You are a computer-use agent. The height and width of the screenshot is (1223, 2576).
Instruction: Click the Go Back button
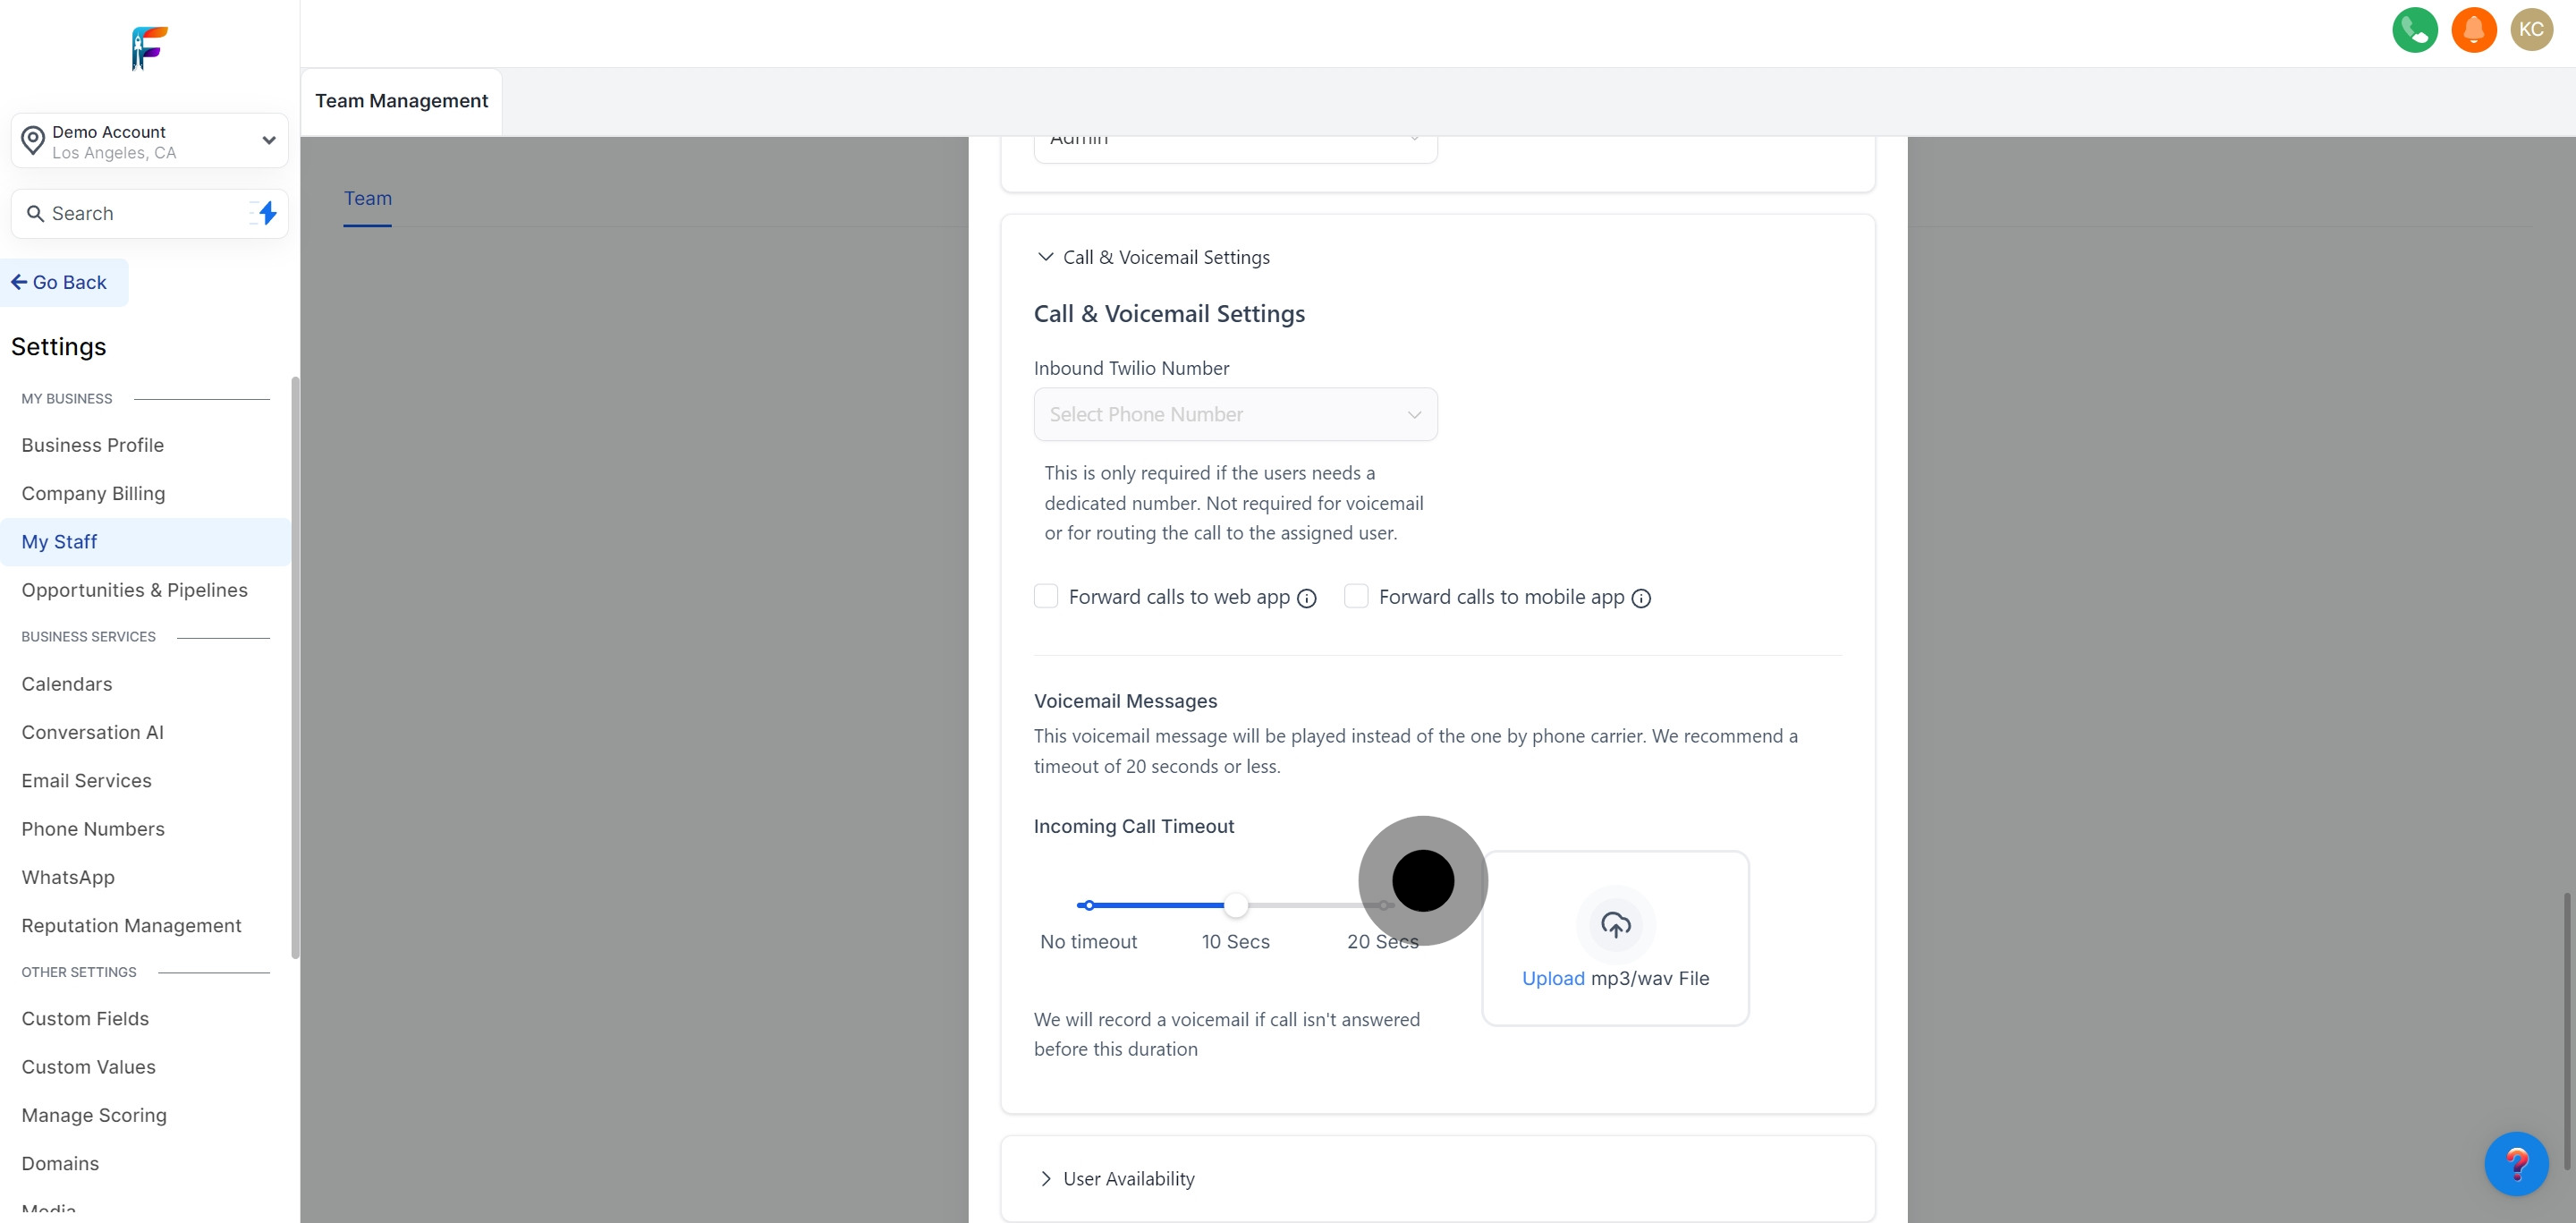pos(64,283)
